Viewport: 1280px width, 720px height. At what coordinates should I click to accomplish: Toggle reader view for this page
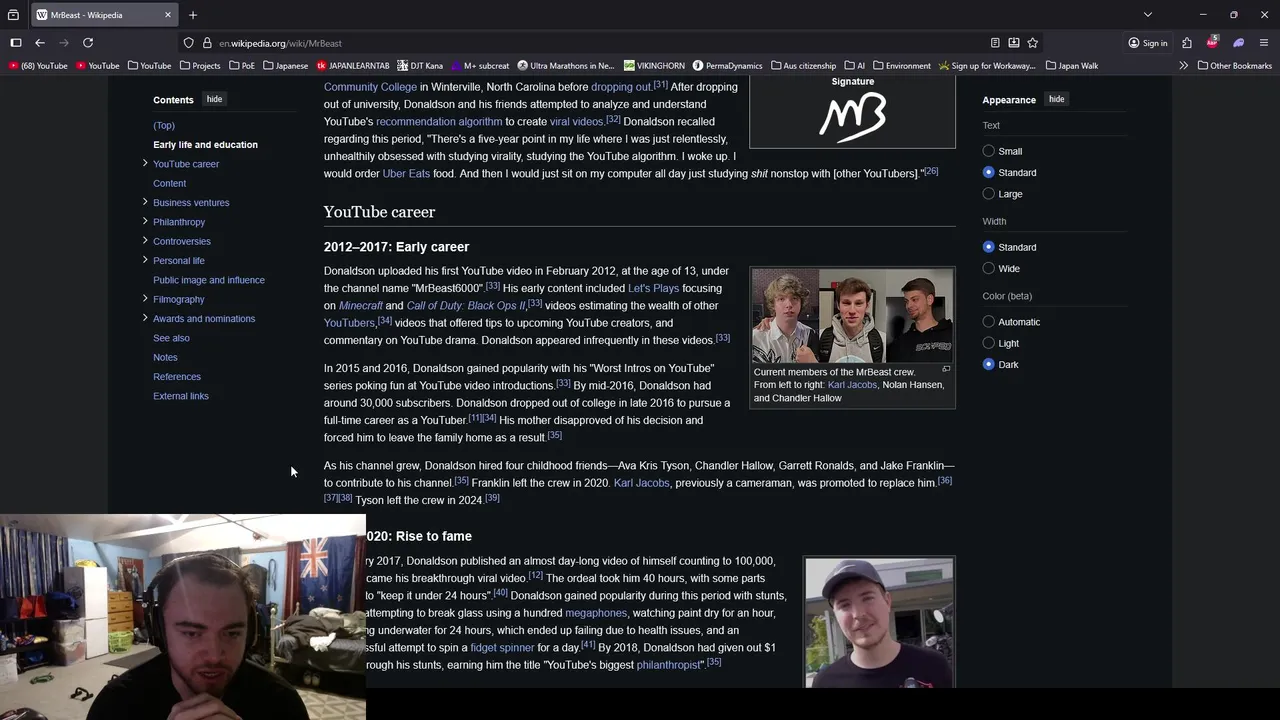click(x=995, y=43)
